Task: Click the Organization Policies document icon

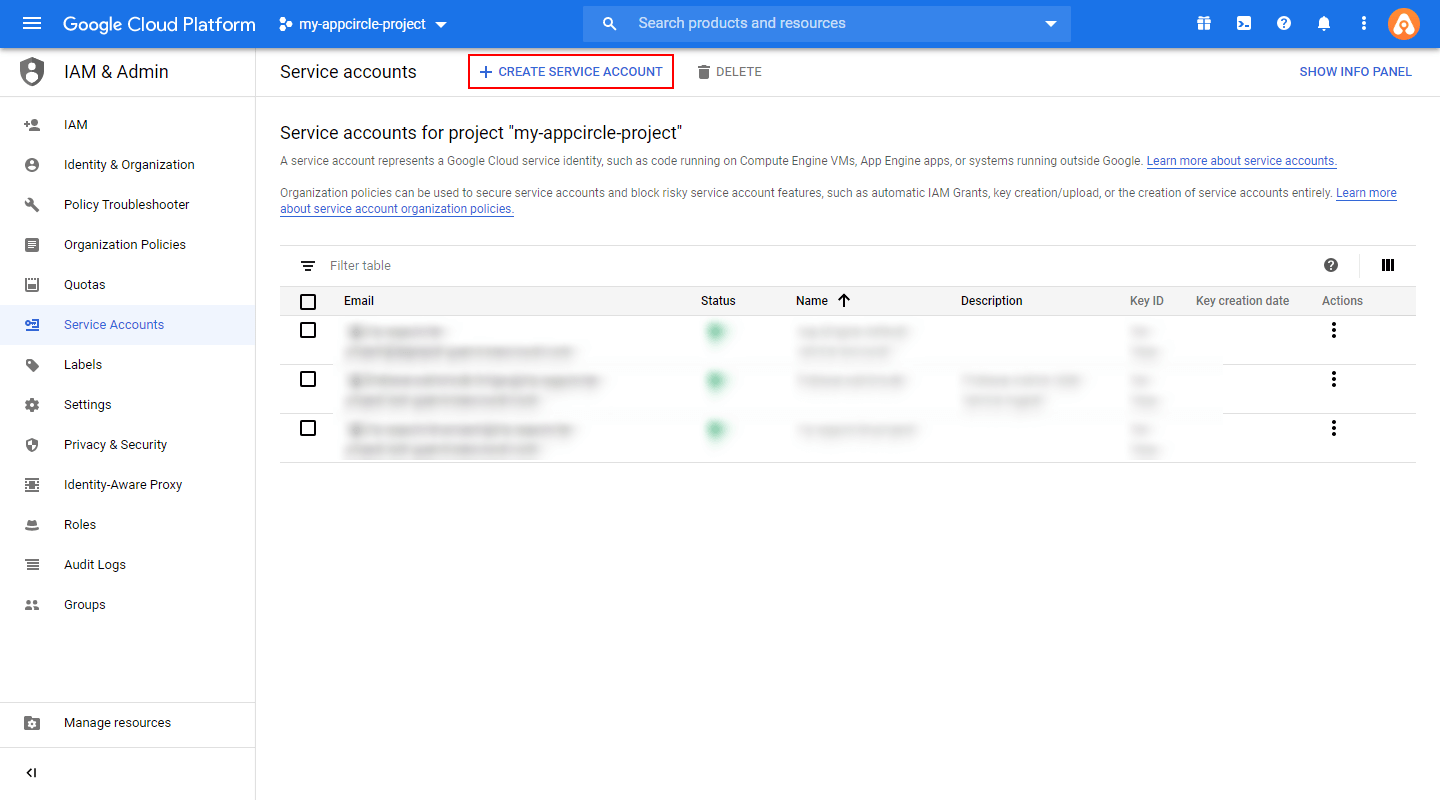Action: click(32, 245)
